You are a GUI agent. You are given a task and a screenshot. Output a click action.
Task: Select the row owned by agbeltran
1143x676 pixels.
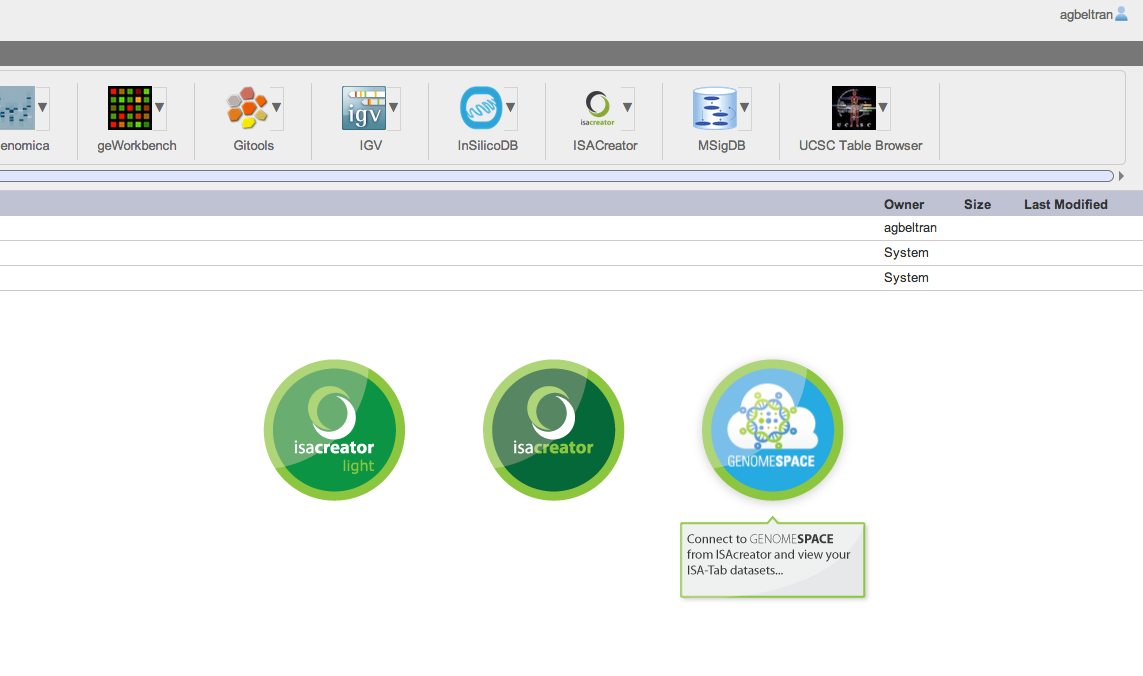point(572,228)
